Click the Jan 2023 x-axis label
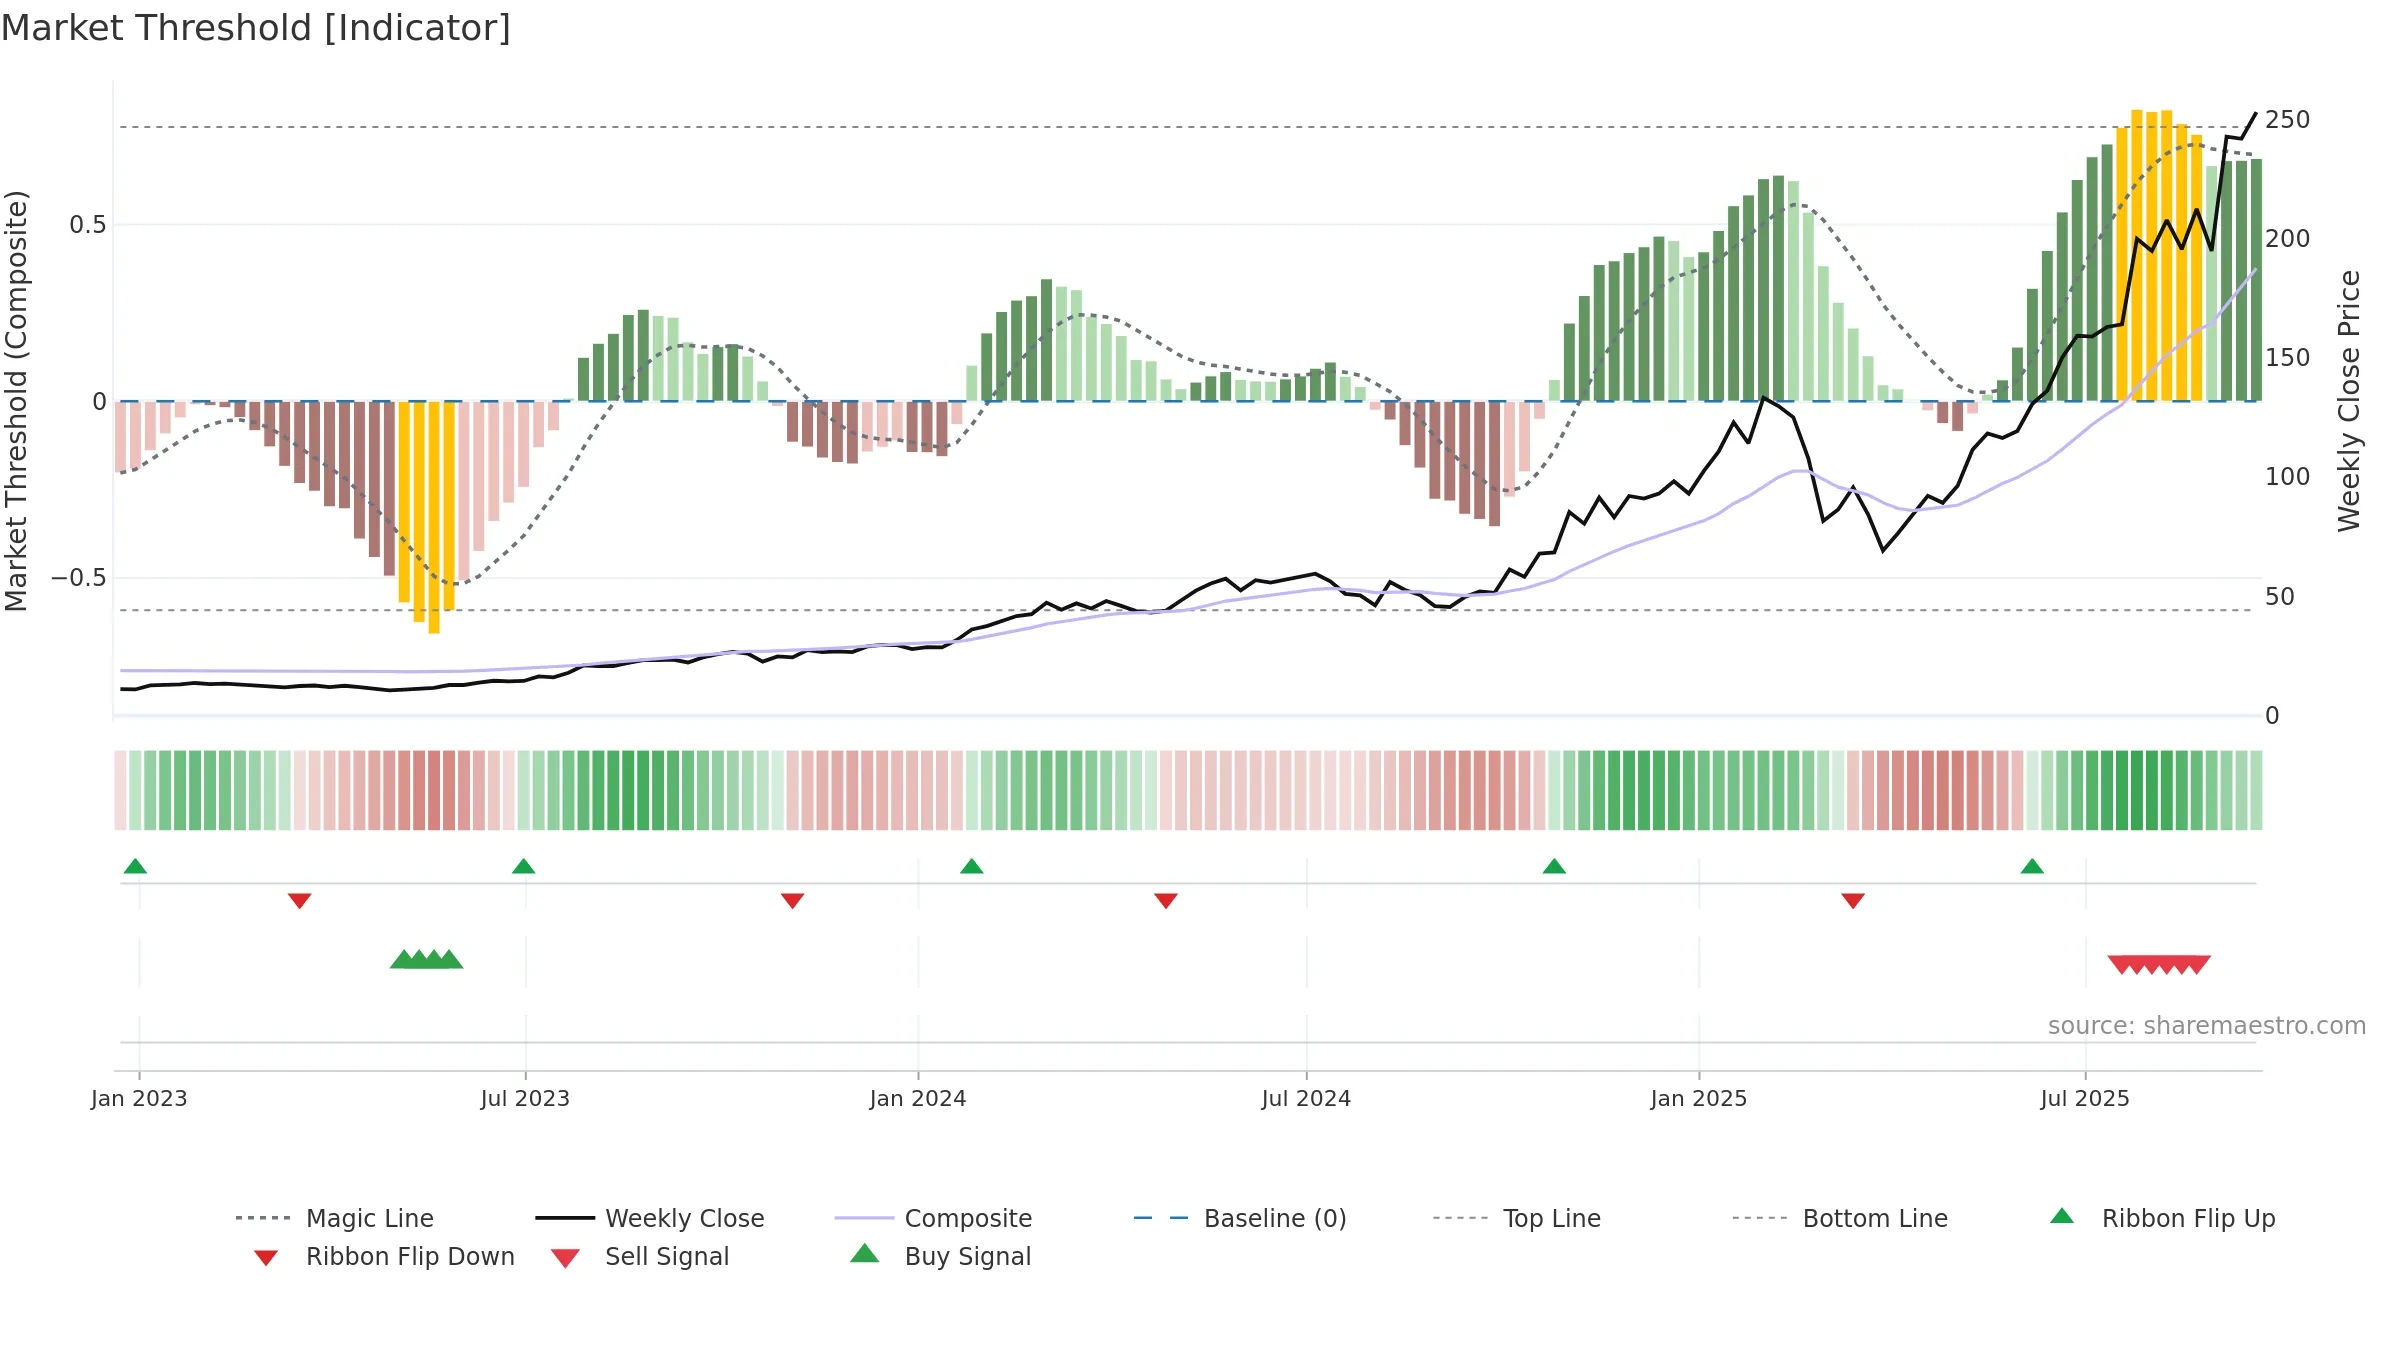This screenshot has width=2400, height=1350. [139, 1098]
